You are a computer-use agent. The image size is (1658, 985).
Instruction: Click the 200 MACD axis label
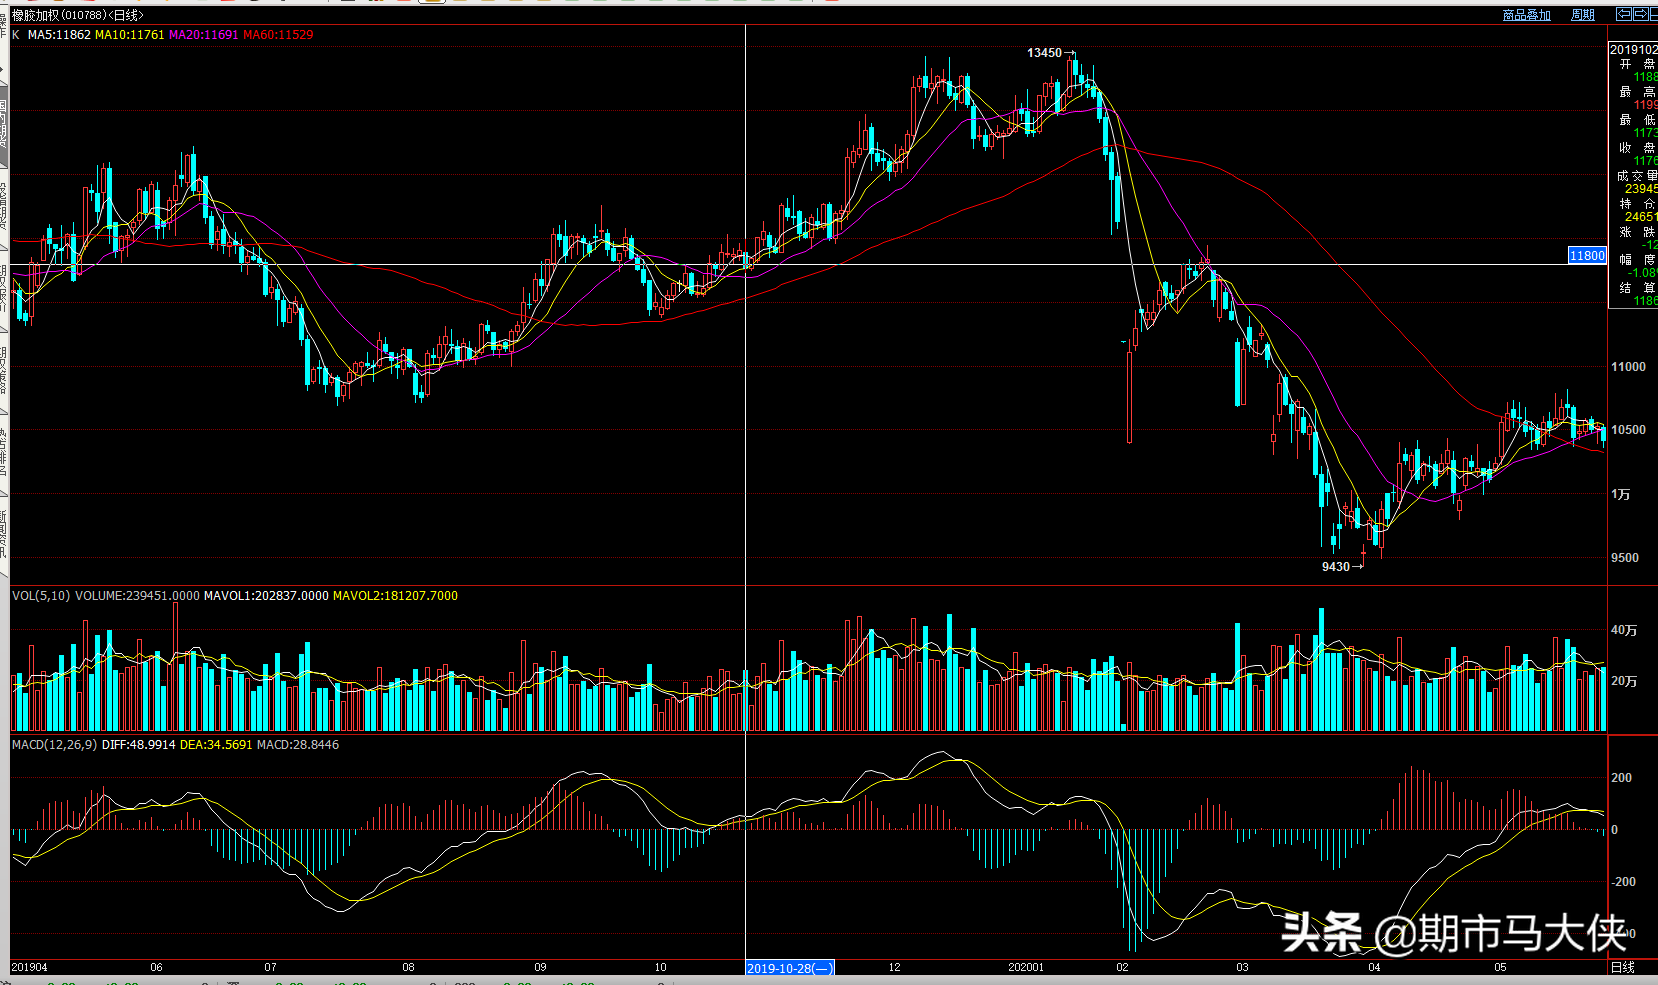1621,777
